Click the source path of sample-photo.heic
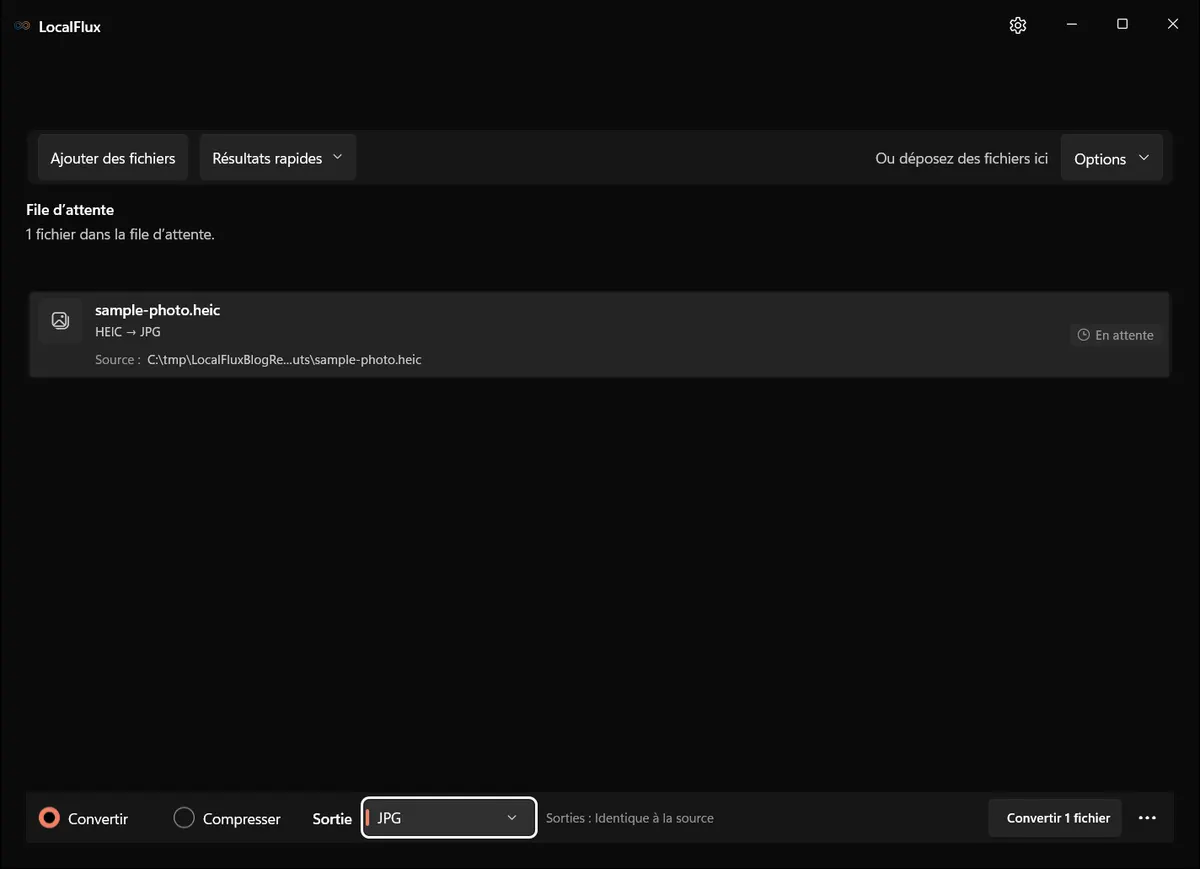Image resolution: width=1200 pixels, height=869 pixels. (x=284, y=360)
